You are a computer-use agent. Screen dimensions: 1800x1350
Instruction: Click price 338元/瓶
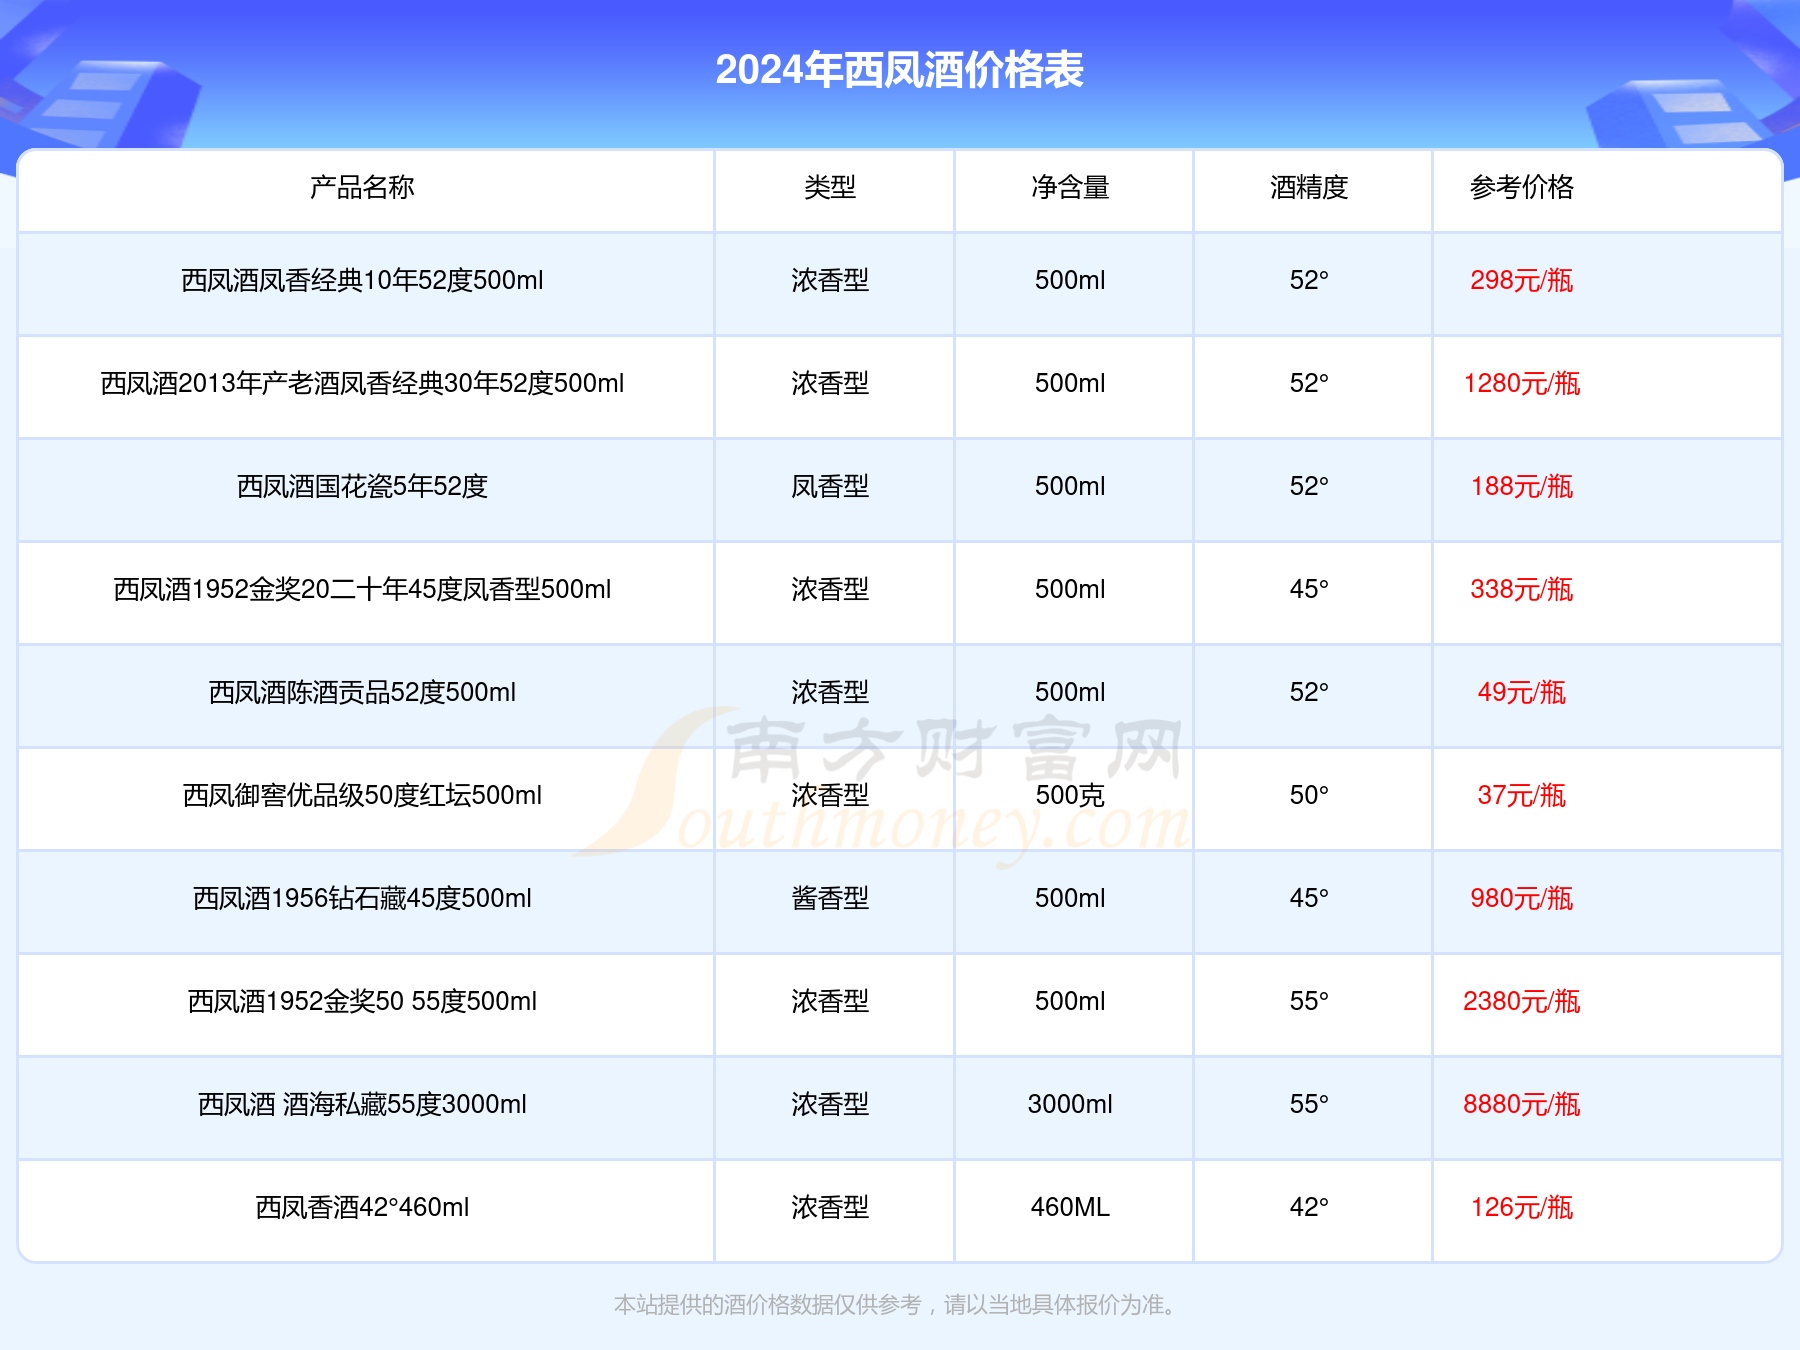coord(1521,589)
